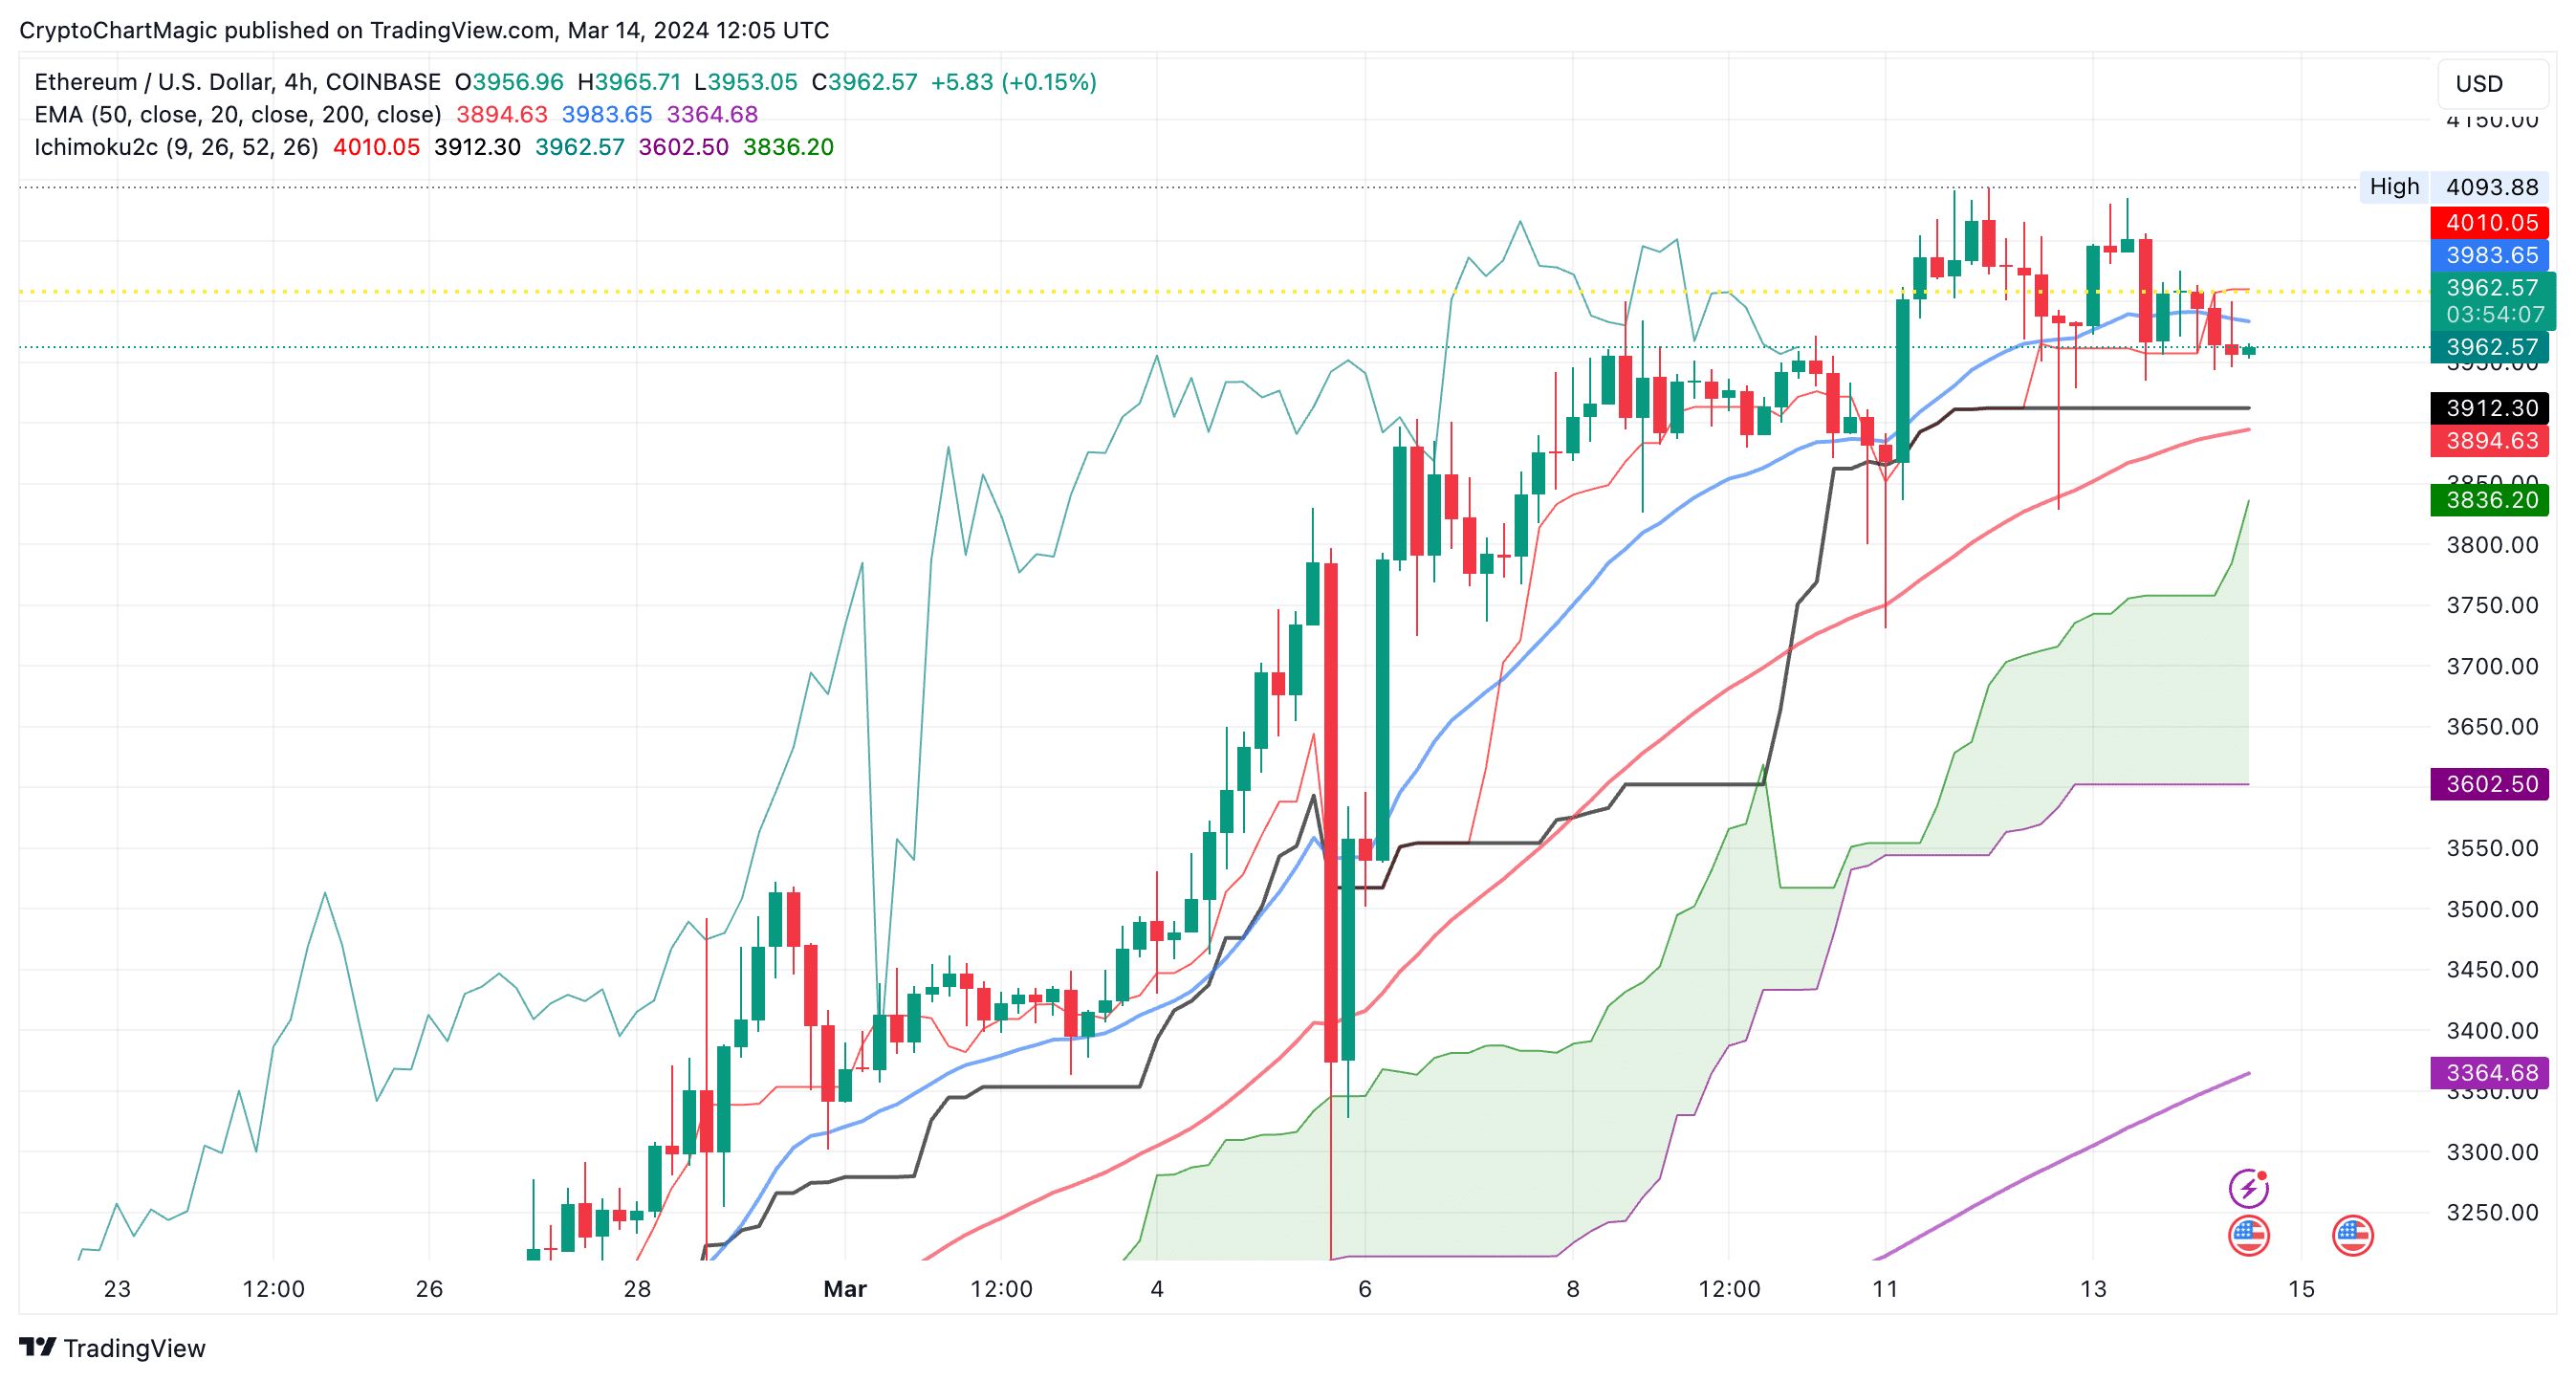Click the 28 date label on time axis

point(637,1289)
